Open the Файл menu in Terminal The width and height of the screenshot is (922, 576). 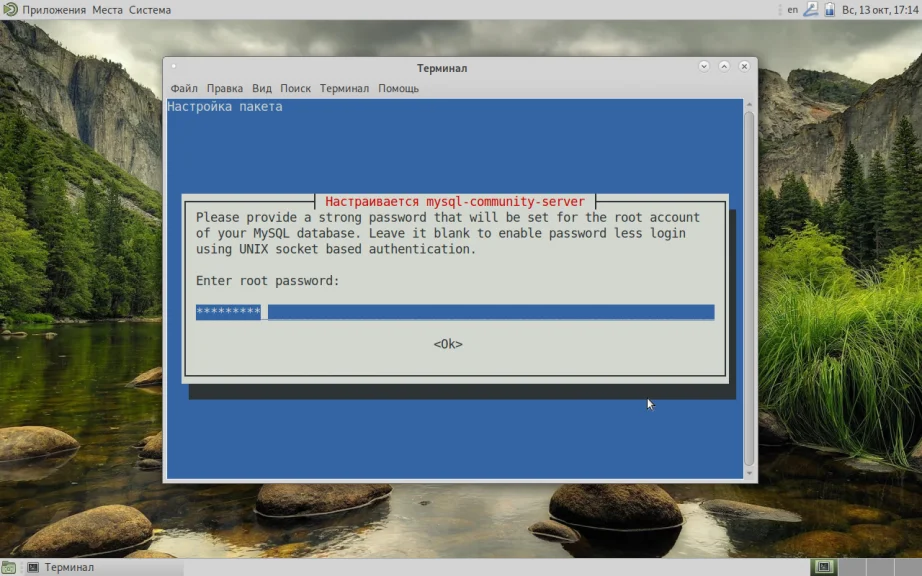[x=183, y=88]
